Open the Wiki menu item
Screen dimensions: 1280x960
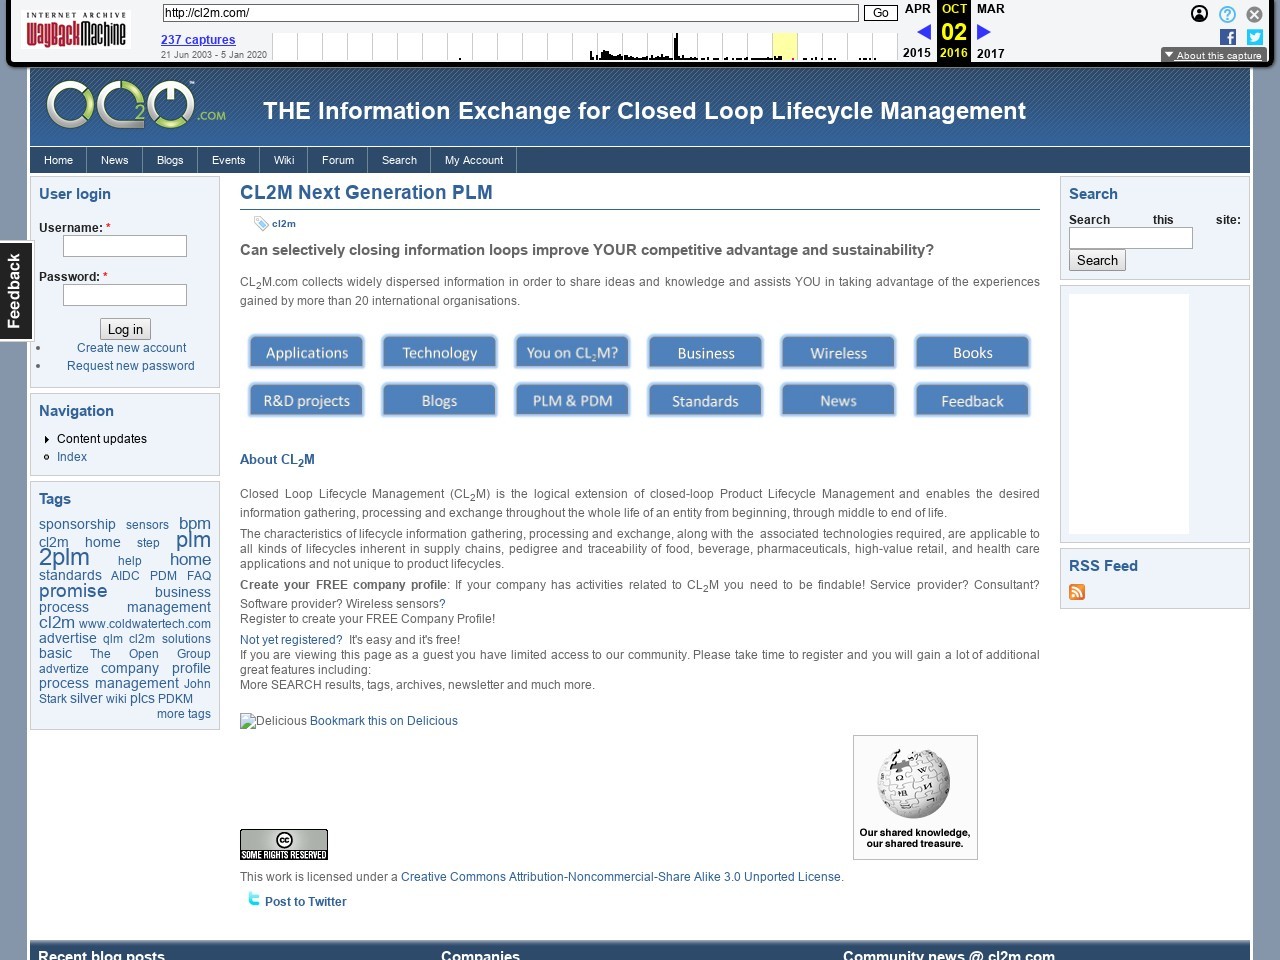coord(284,160)
